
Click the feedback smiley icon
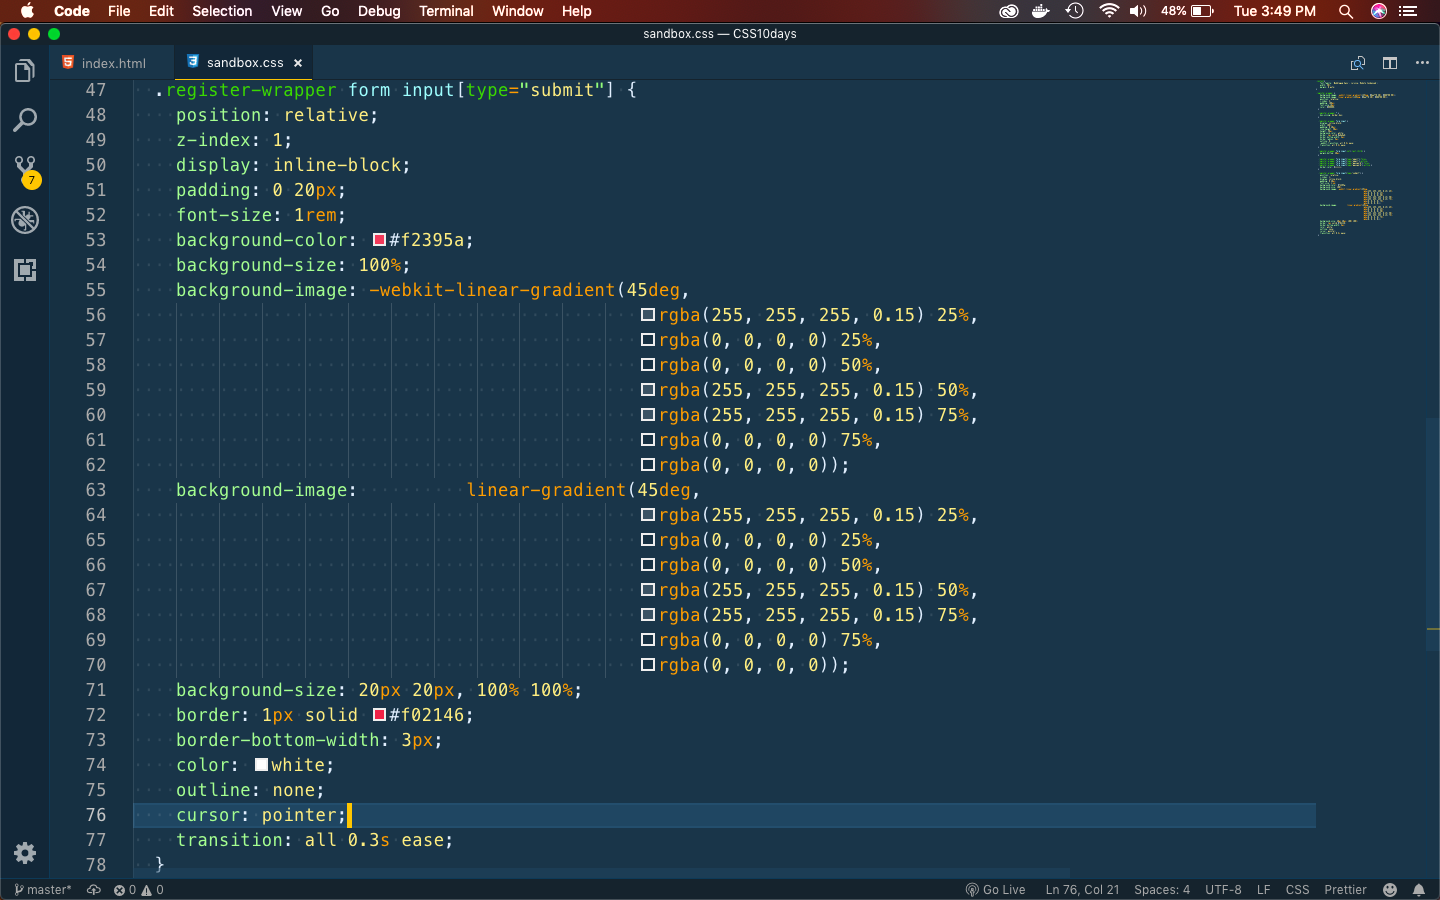click(x=1390, y=890)
